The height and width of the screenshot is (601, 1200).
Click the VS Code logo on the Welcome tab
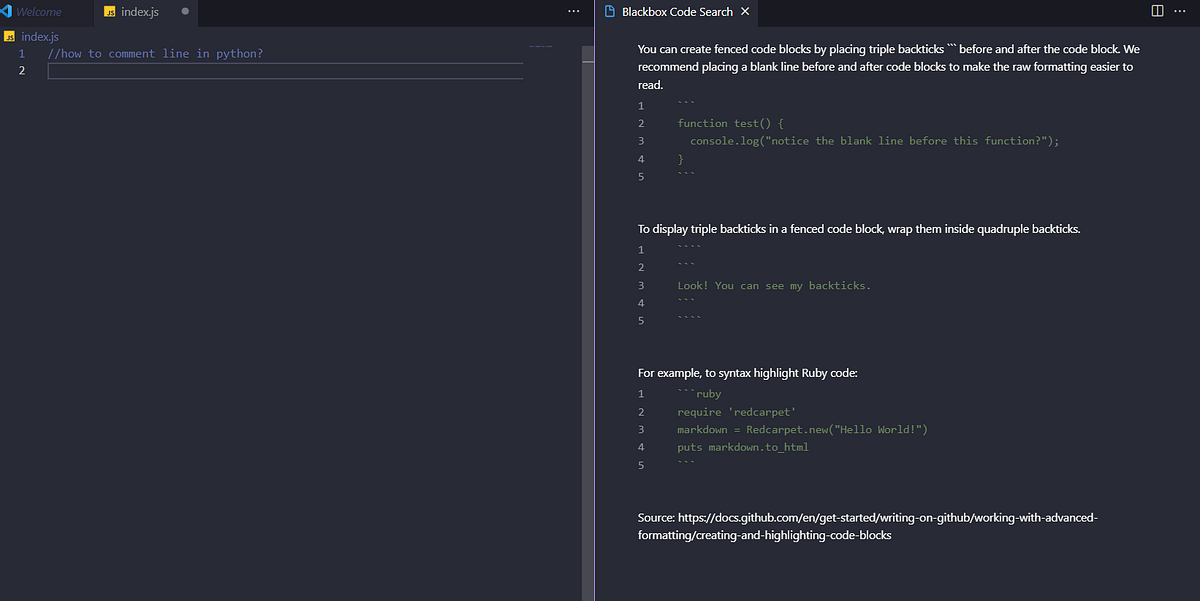coord(9,13)
